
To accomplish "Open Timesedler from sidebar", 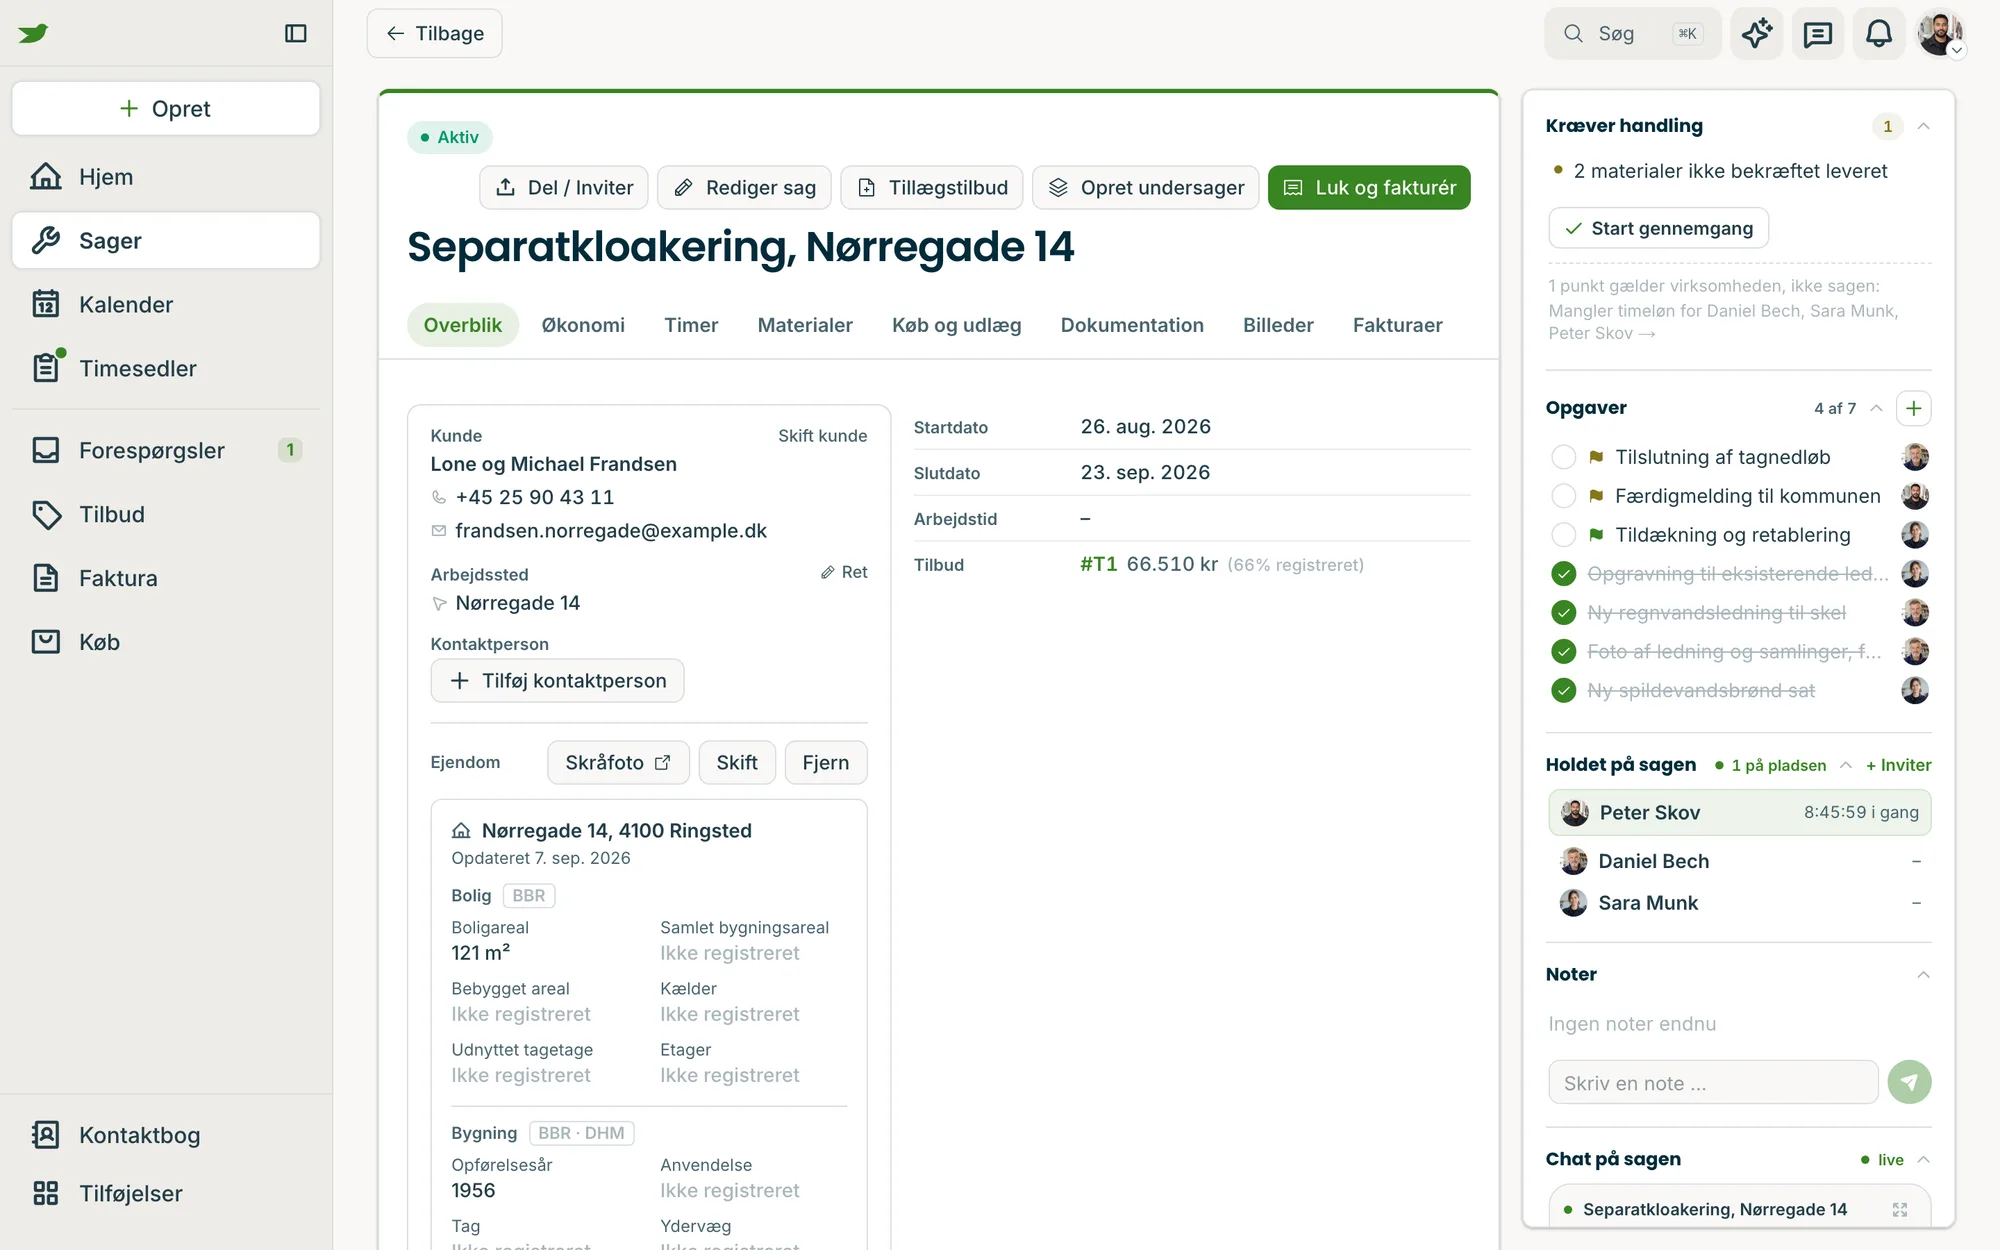I will (x=166, y=368).
